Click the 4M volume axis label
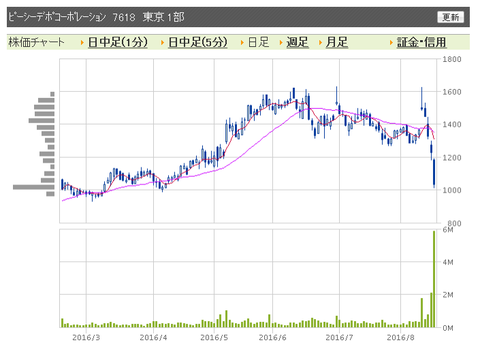 (x=448, y=262)
